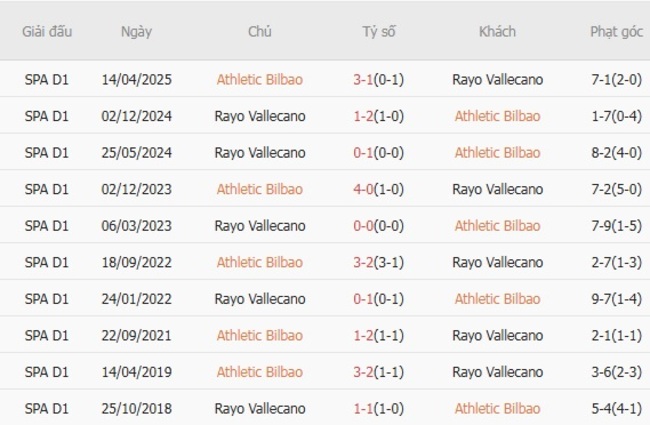Click away team Rayo Vallecano on 02/12/2023
This screenshot has width=650, height=425.
(497, 189)
